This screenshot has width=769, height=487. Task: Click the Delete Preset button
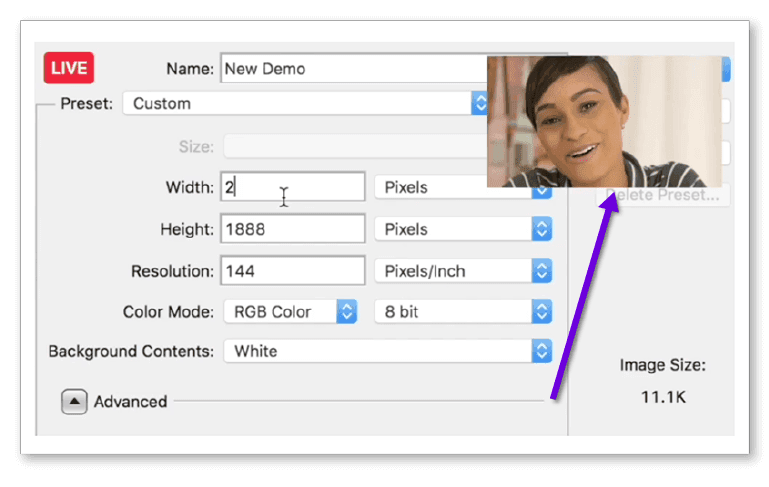(663, 196)
